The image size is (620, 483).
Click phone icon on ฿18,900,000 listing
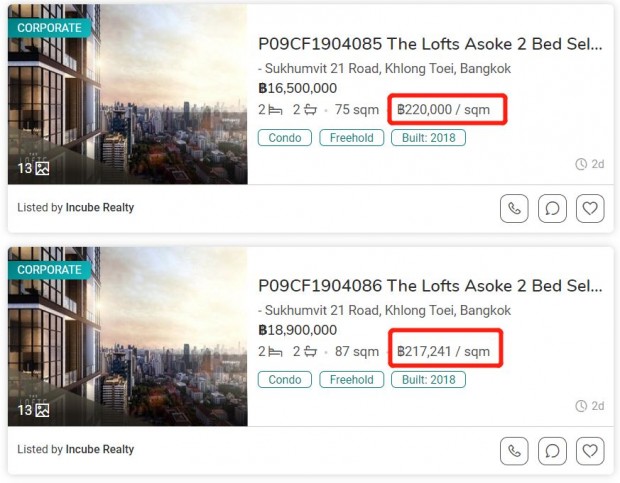point(514,451)
